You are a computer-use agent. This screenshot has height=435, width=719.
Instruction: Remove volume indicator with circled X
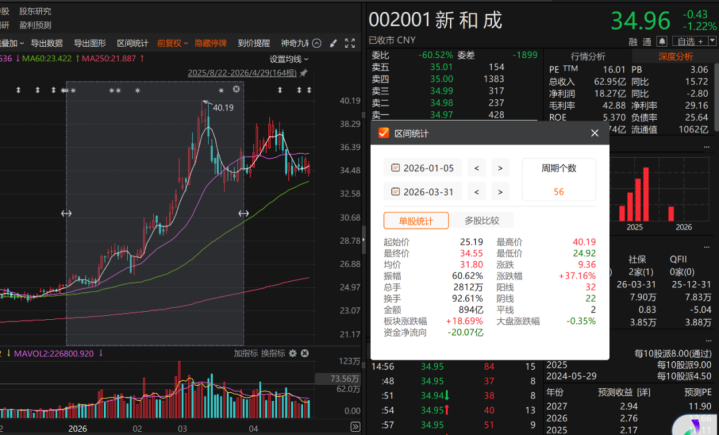304,353
